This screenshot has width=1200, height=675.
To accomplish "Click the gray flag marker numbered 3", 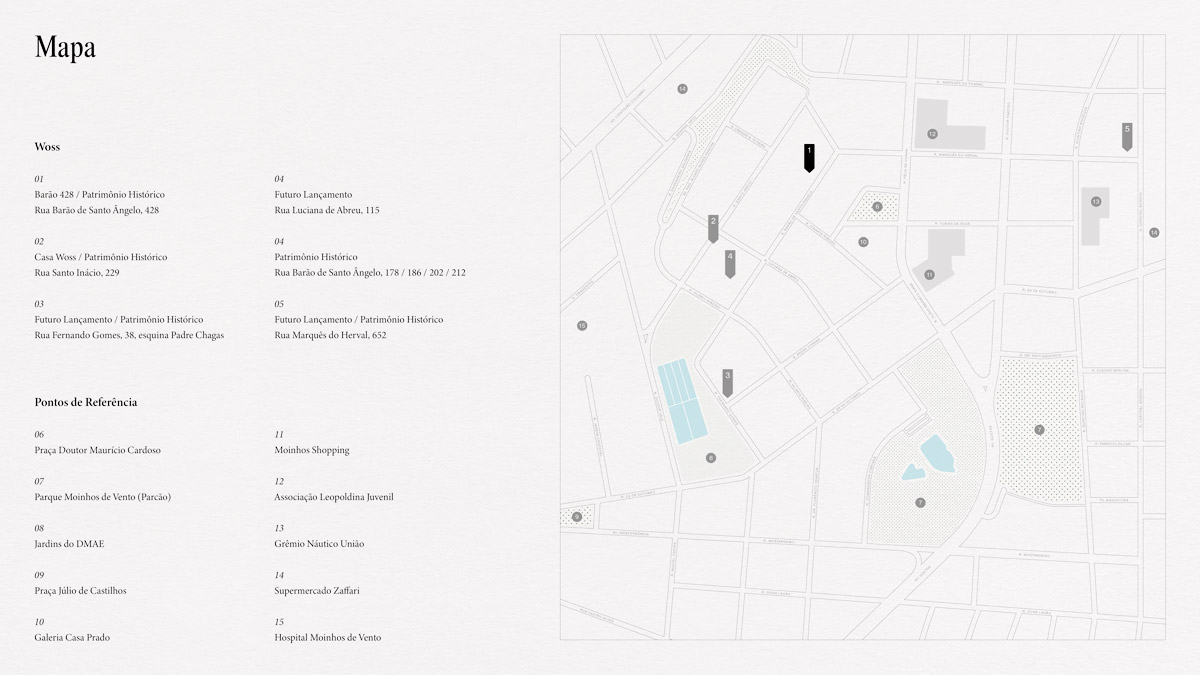I will click(x=727, y=382).
